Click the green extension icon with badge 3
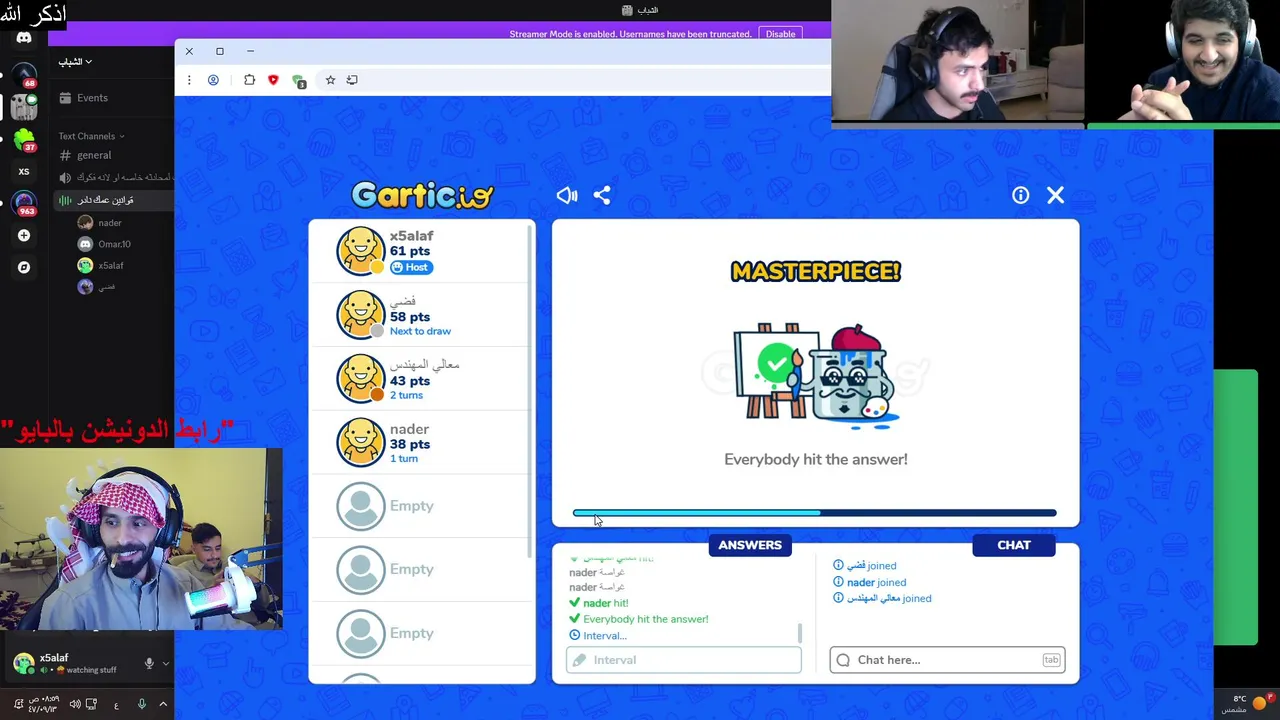Viewport: 1280px width, 720px height. 298,81
